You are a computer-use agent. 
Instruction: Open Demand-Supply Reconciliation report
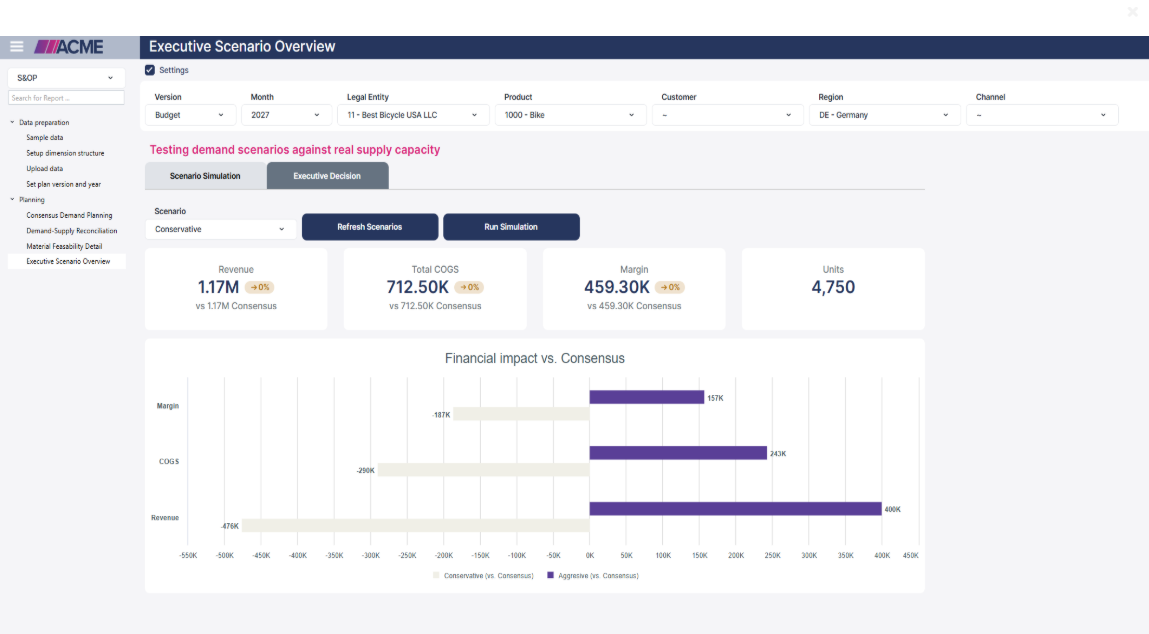click(72, 231)
